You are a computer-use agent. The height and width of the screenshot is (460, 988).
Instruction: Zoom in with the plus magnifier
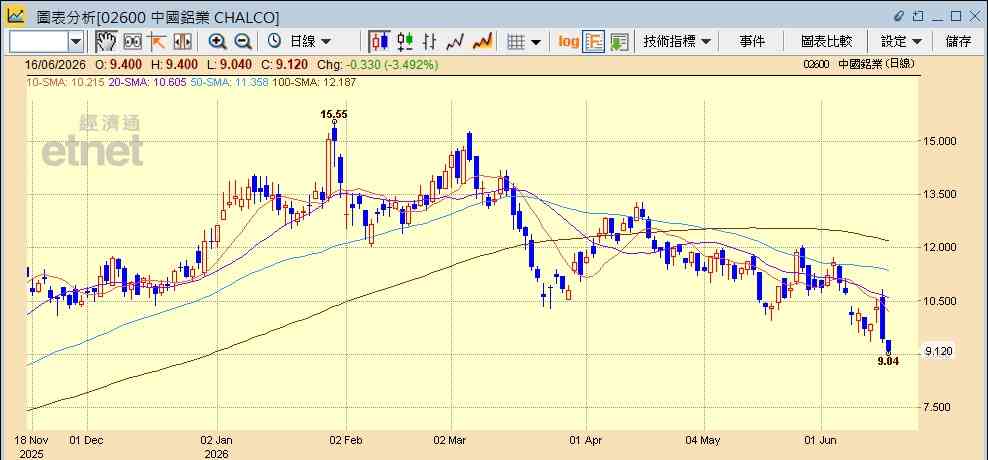pyautogui.click(x=217, y=42)
